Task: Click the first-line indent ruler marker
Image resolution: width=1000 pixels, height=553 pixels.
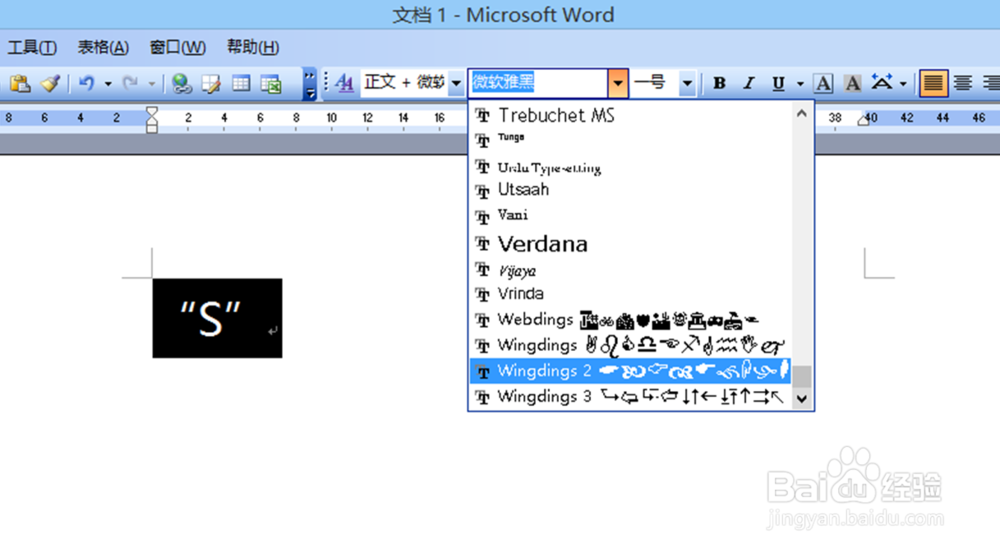Action: (x=152, y=112)
